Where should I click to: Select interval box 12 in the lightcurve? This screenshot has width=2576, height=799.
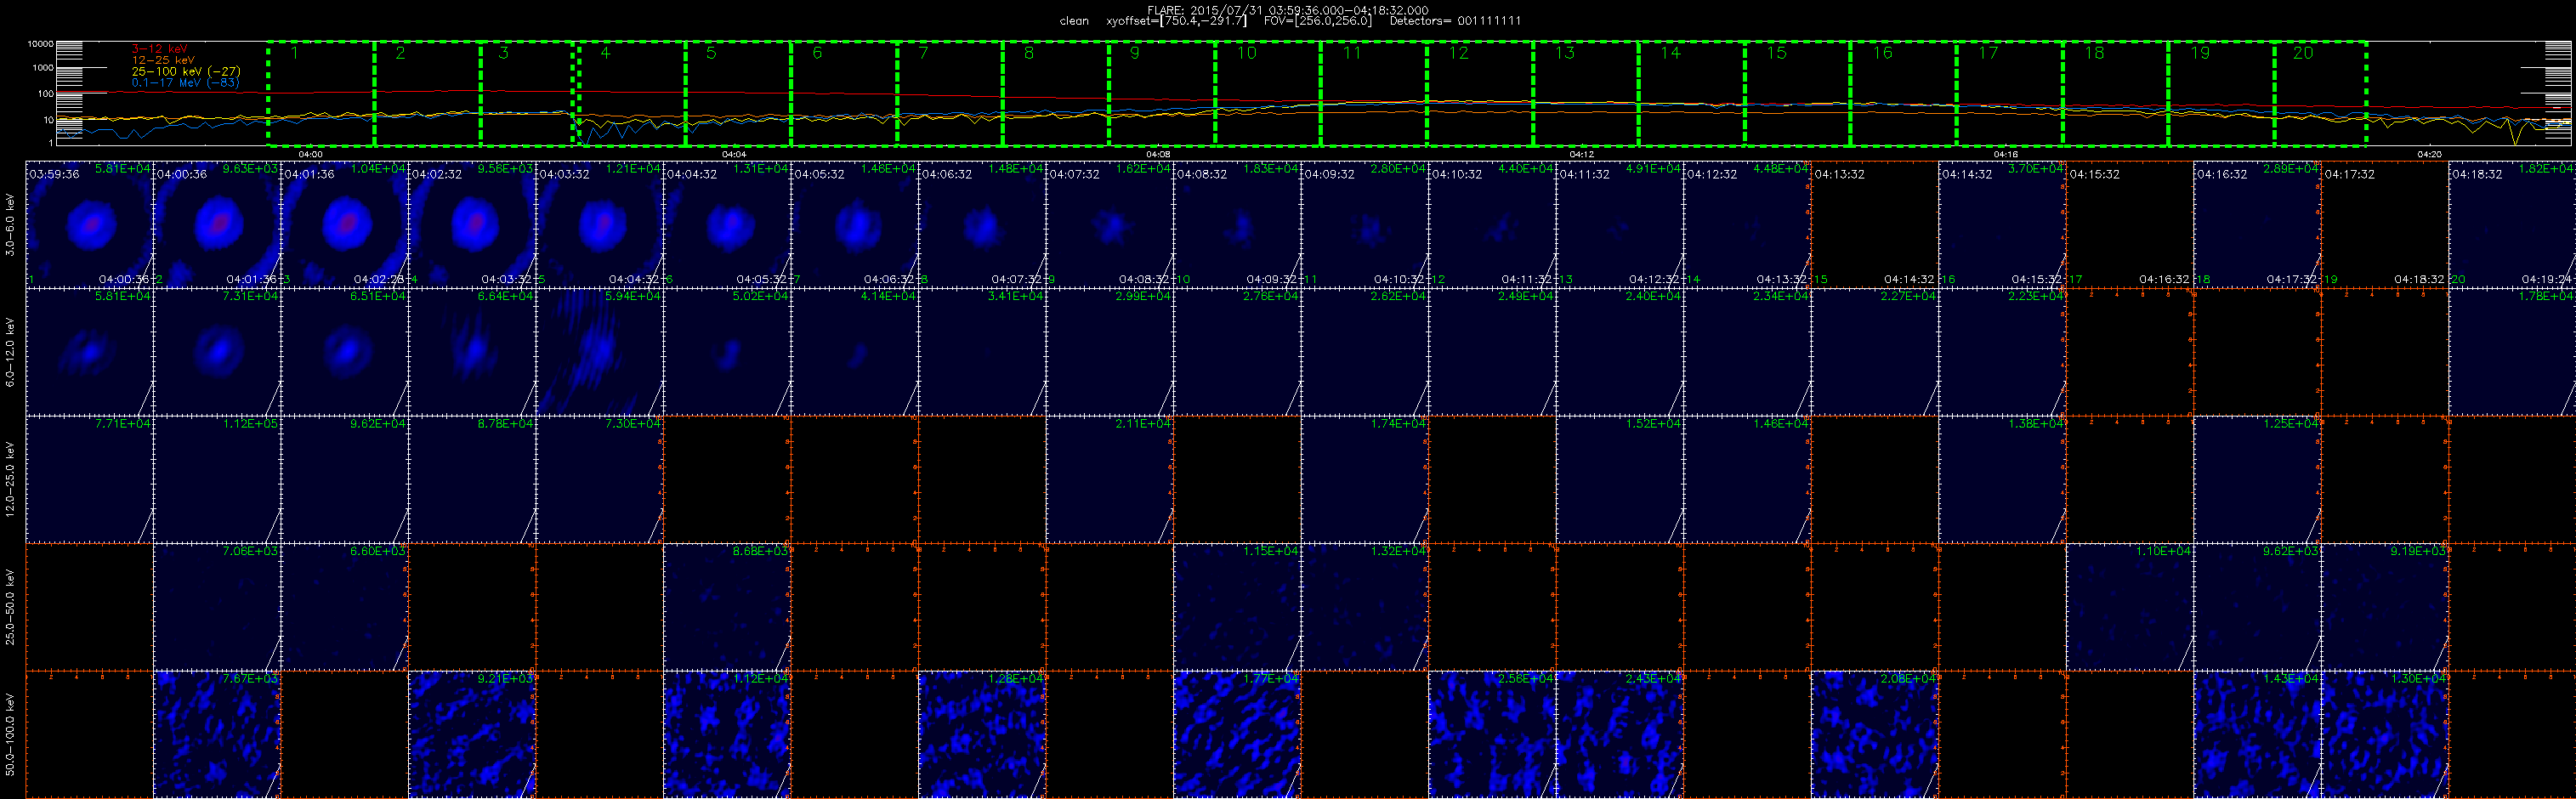point(1480,93)
